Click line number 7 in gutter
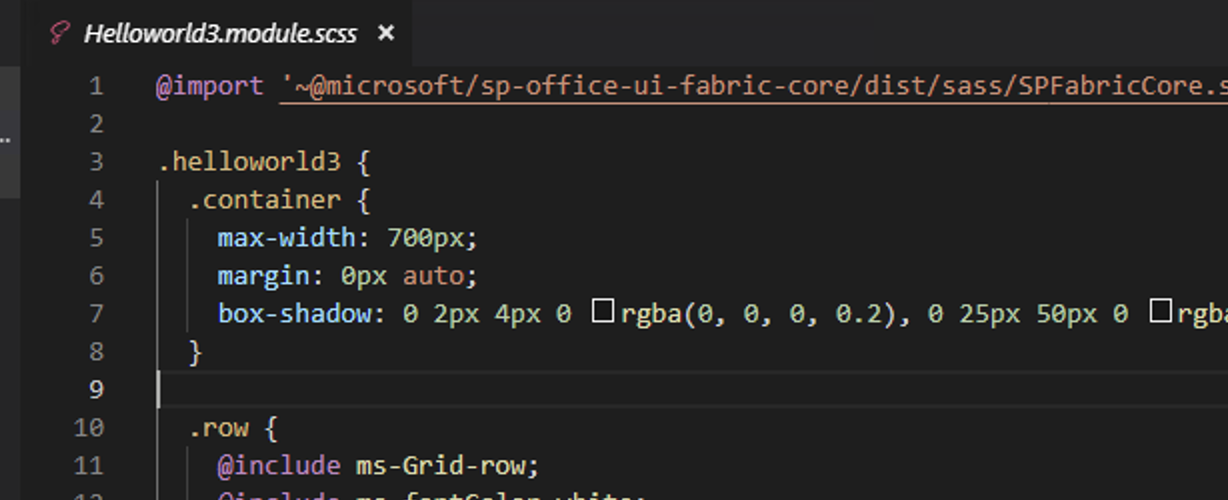This screenshot has height=500, width=1228. (96, 313)
